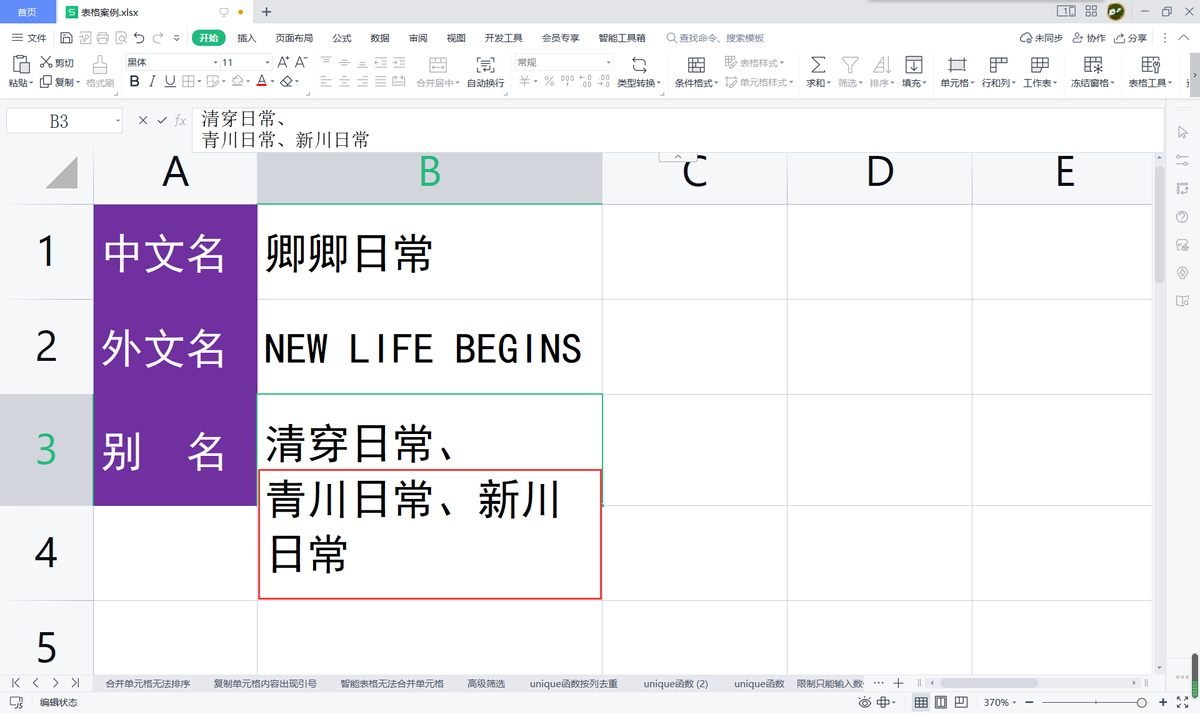Click the Clear format eraser icon
Screen dimensions: 1200x713
pyautogui.click(x=287, y=82)
